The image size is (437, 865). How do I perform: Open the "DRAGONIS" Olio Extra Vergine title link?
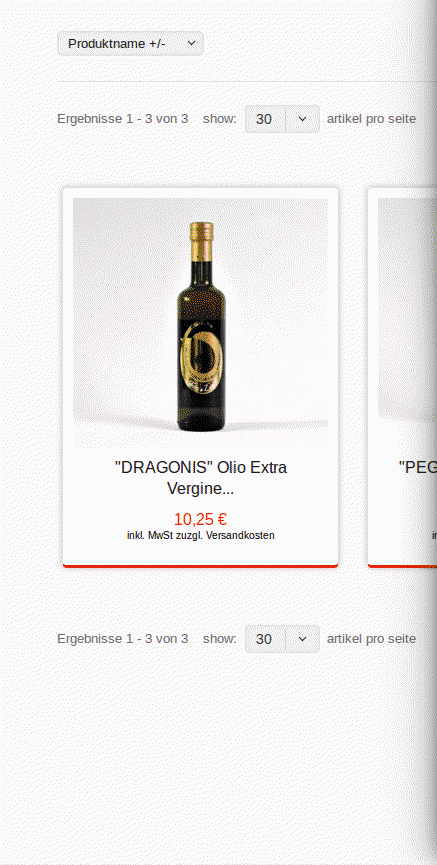click(200, 478)
